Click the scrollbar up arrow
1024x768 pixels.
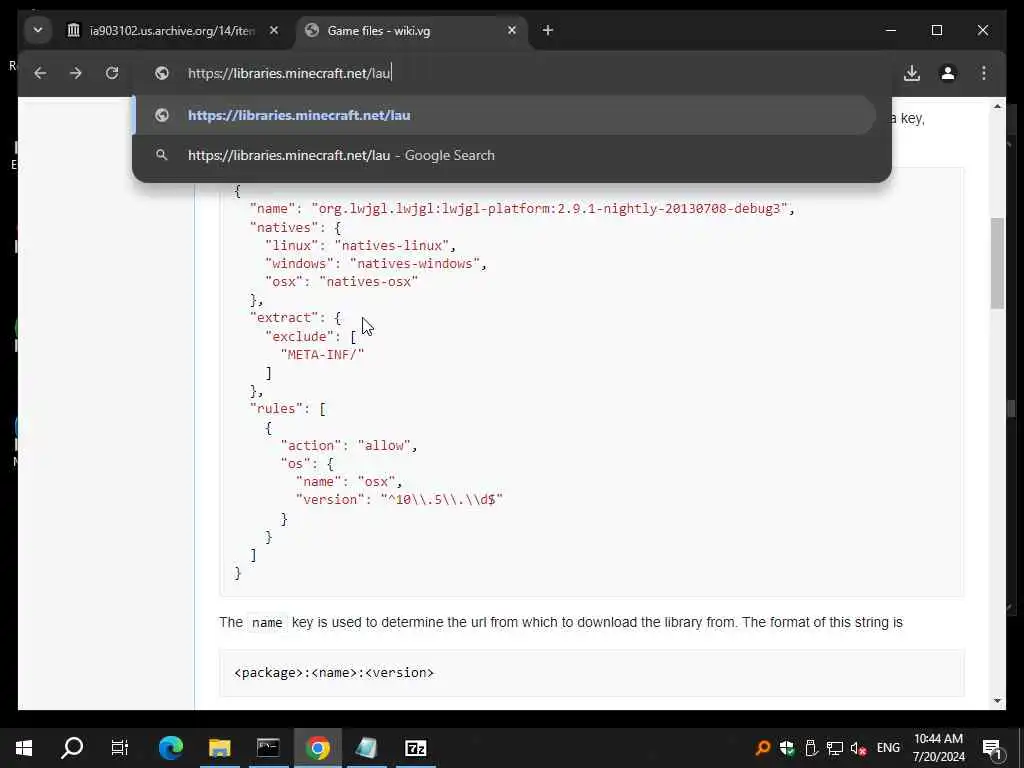tap(997, 106)
